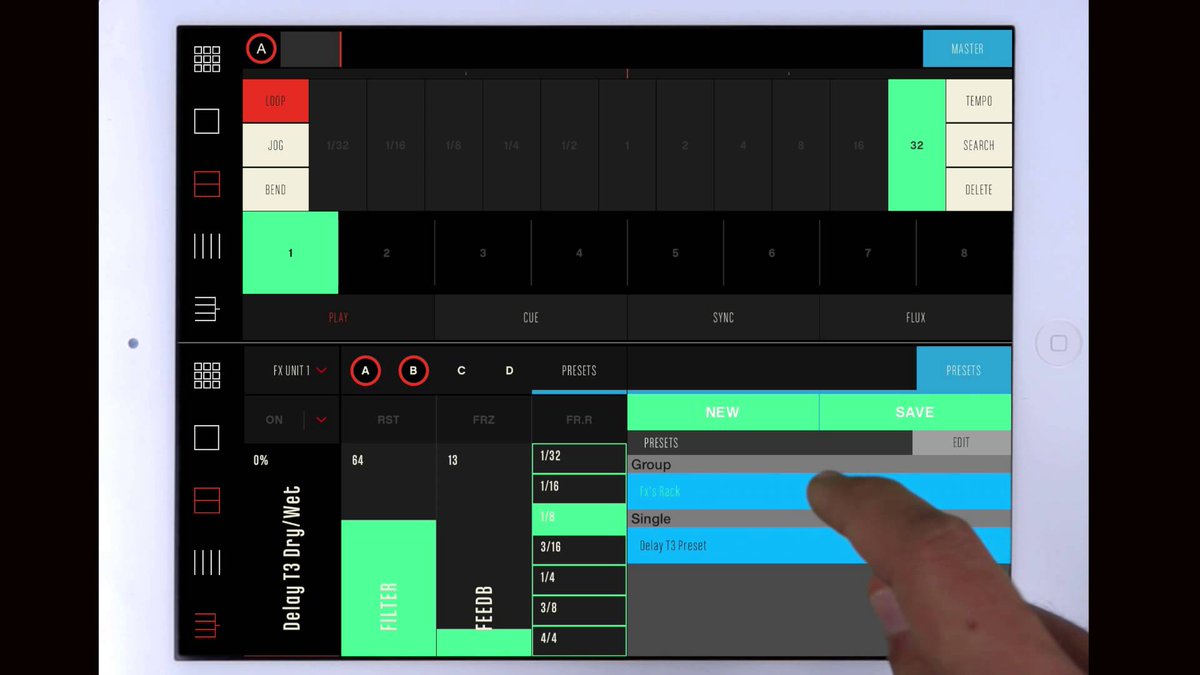Select the red list-lines icon in bottom panel
The width and height of the screenshot is (1200, 675).
(207, 625)
